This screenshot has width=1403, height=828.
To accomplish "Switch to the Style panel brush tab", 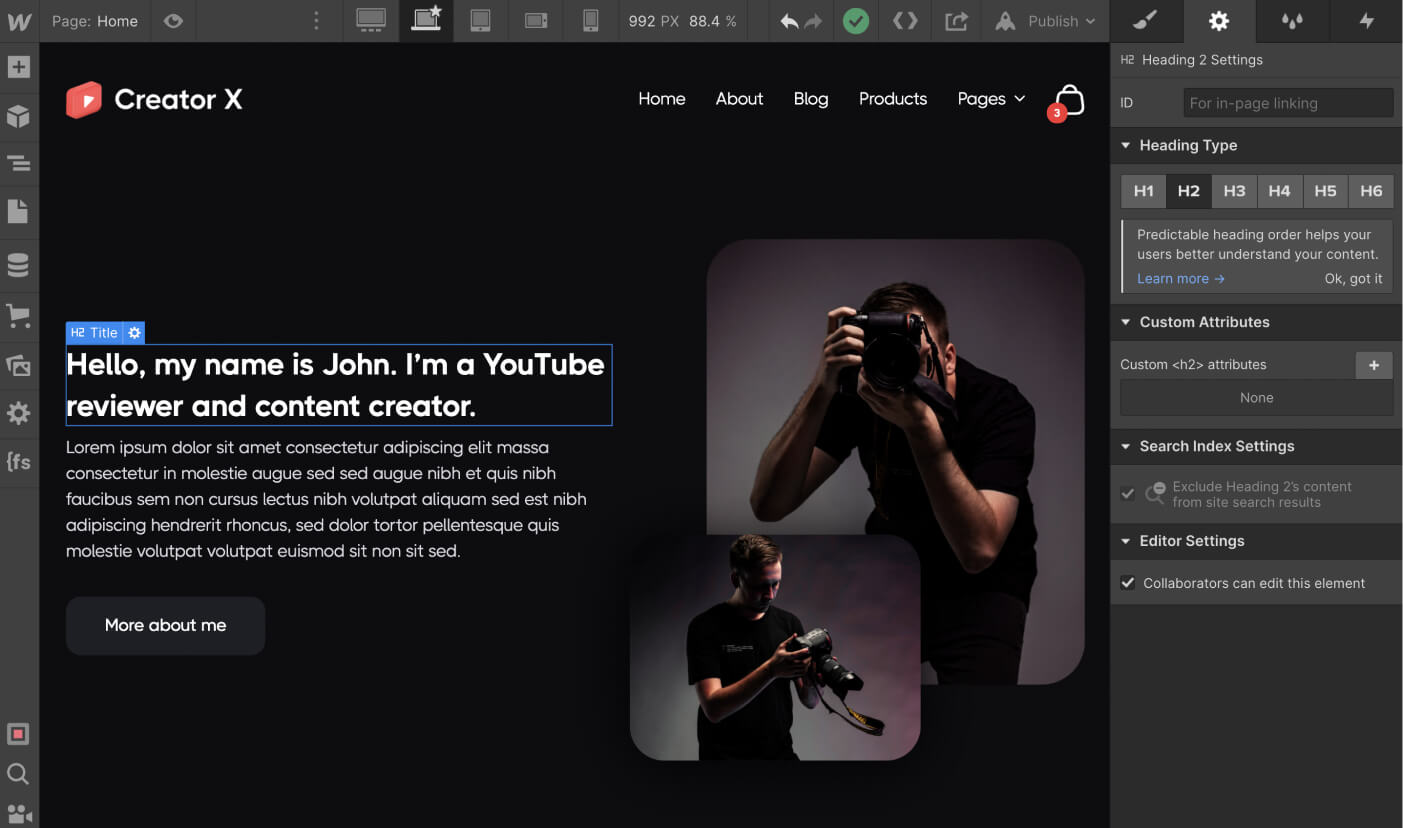I will pyautogui.click(x=1146, y=21).
